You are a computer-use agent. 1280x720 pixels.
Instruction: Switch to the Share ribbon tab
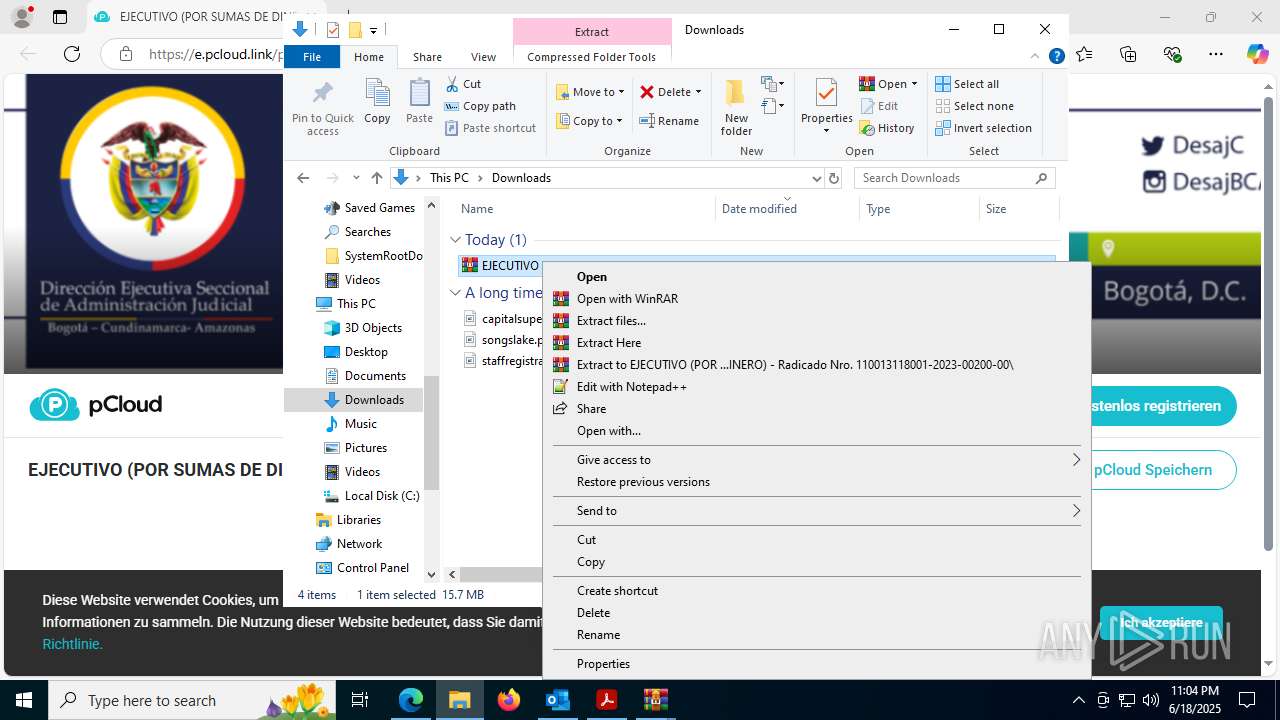(427, 57)
